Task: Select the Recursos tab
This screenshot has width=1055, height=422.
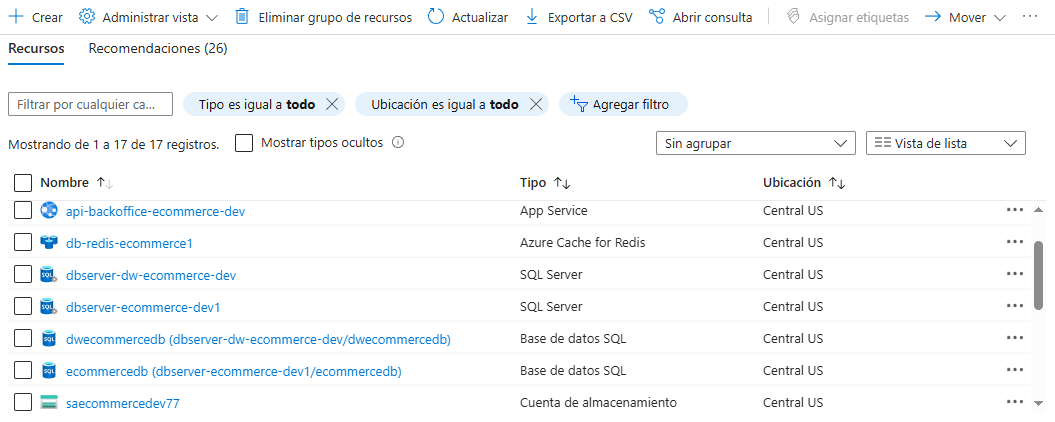Action: (36, 48)
